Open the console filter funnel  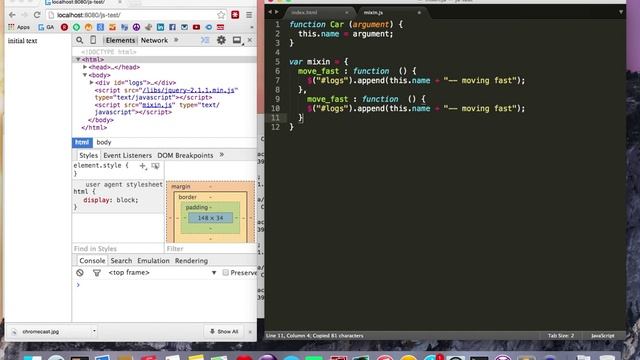coord(97,273)
